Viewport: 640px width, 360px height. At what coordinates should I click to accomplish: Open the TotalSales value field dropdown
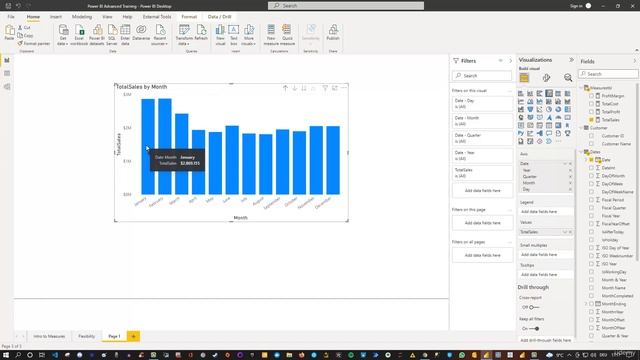[565, 232]
